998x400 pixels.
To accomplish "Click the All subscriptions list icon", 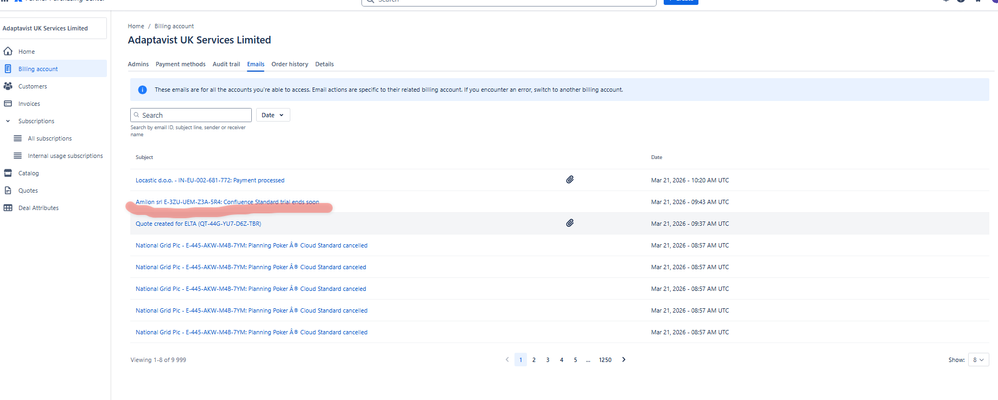I will coord(18,138).
